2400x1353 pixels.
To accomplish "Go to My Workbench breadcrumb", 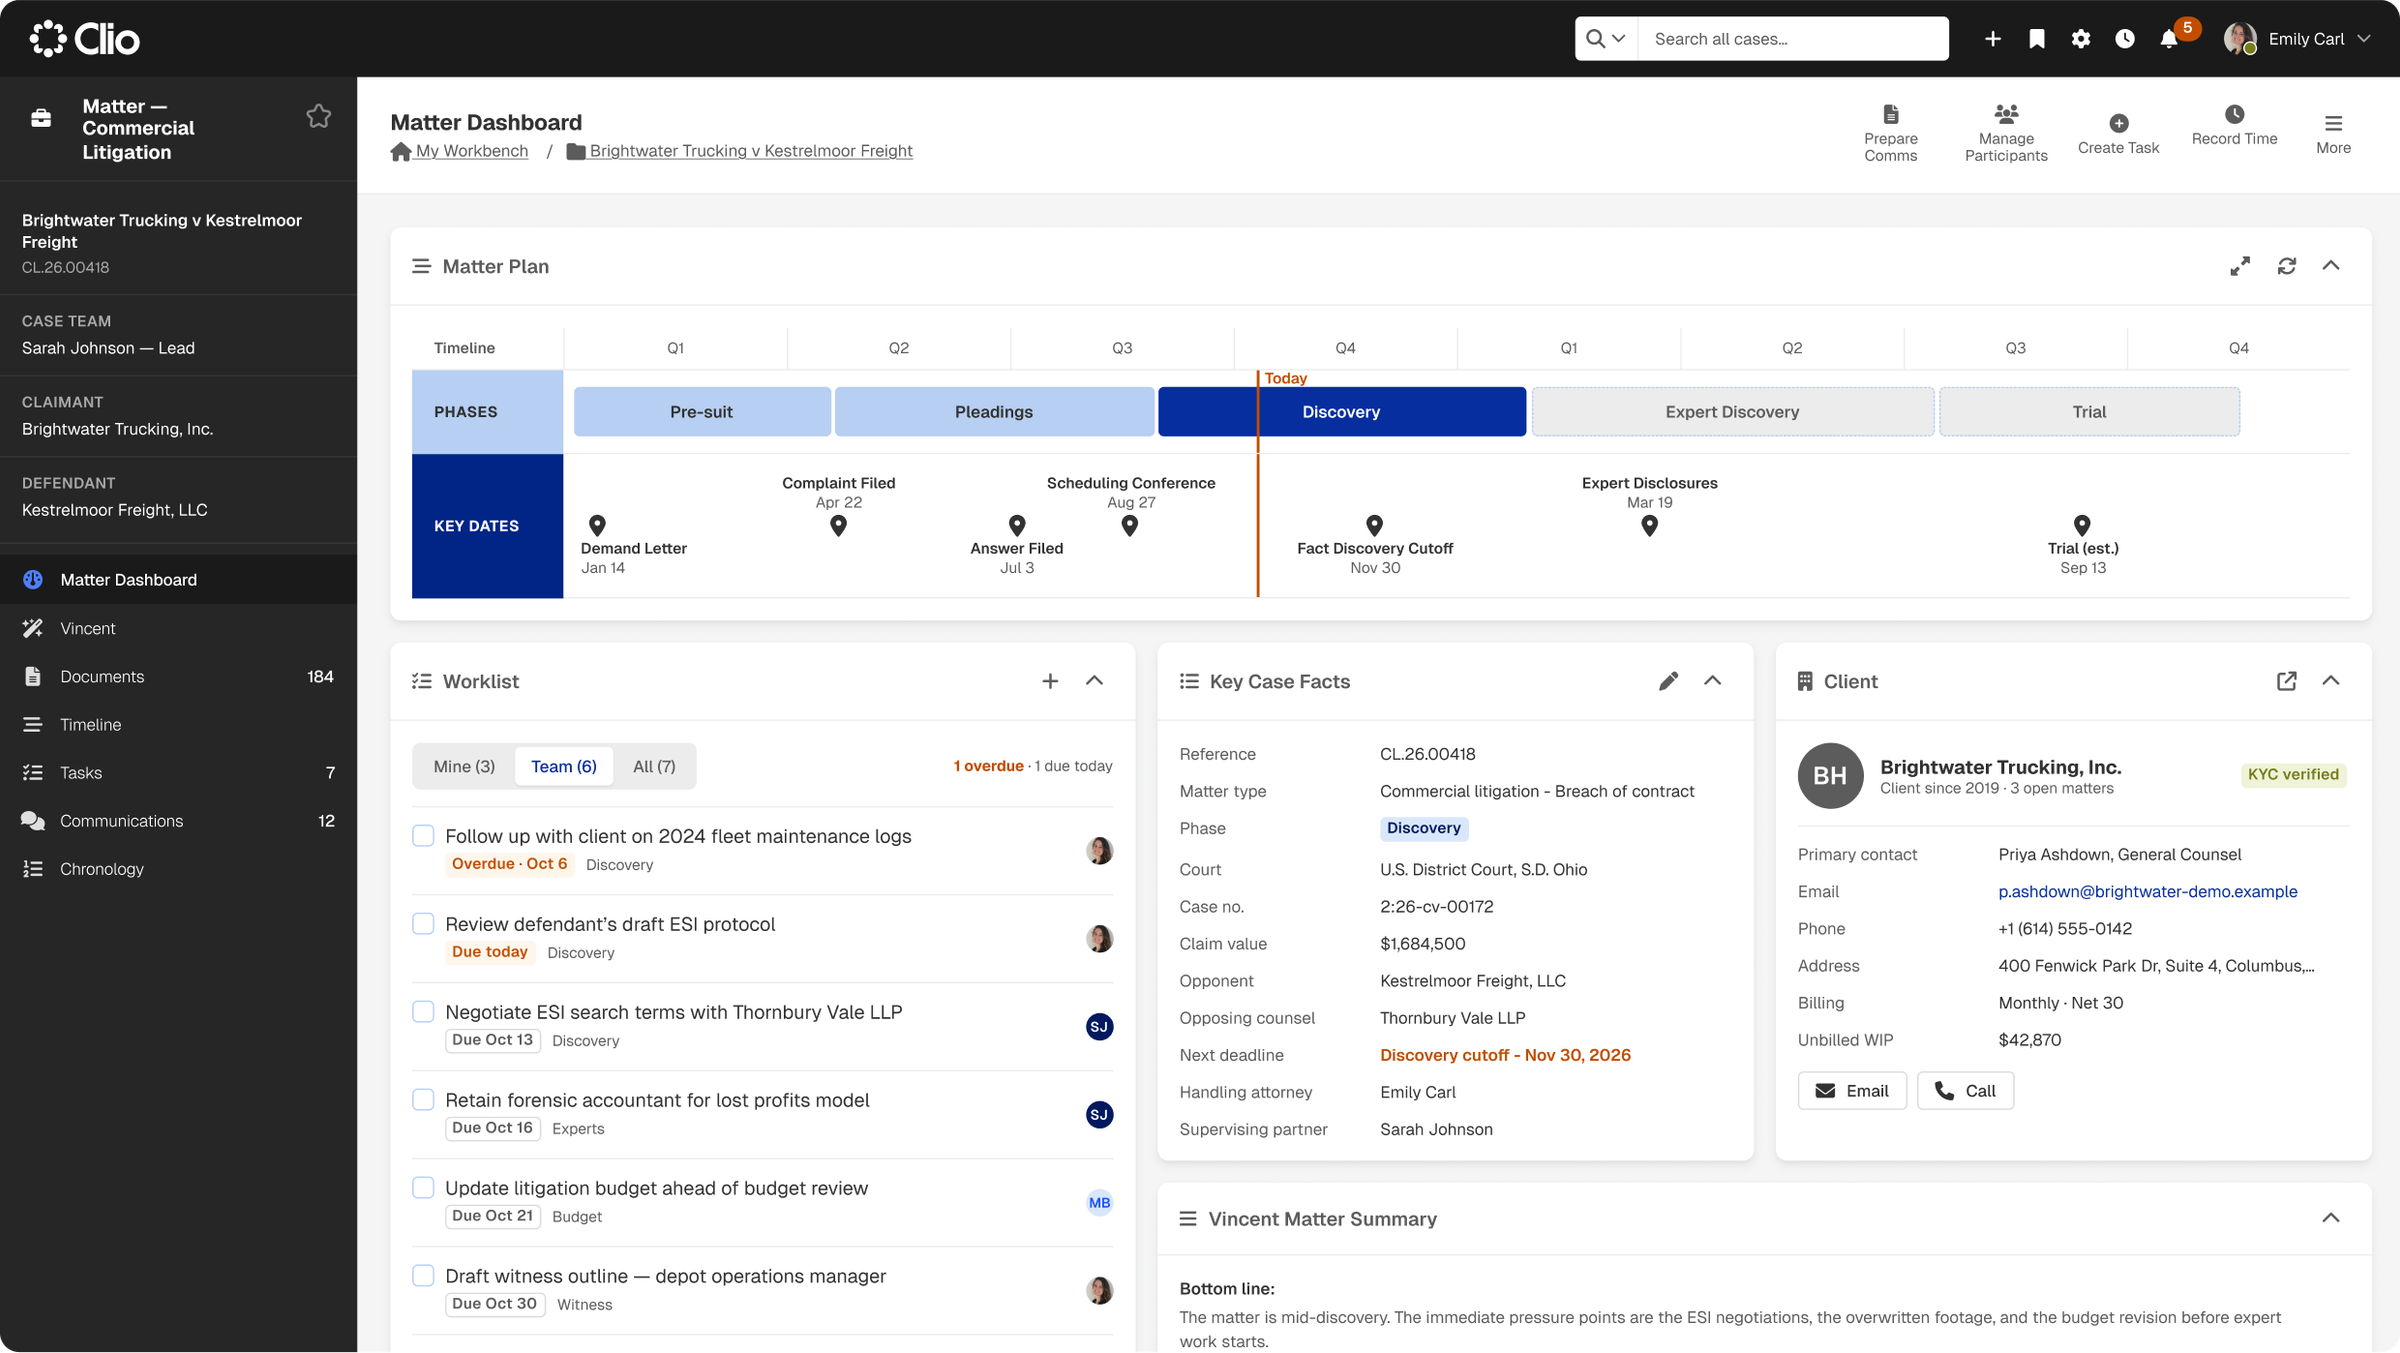I will tap(459, 151).
